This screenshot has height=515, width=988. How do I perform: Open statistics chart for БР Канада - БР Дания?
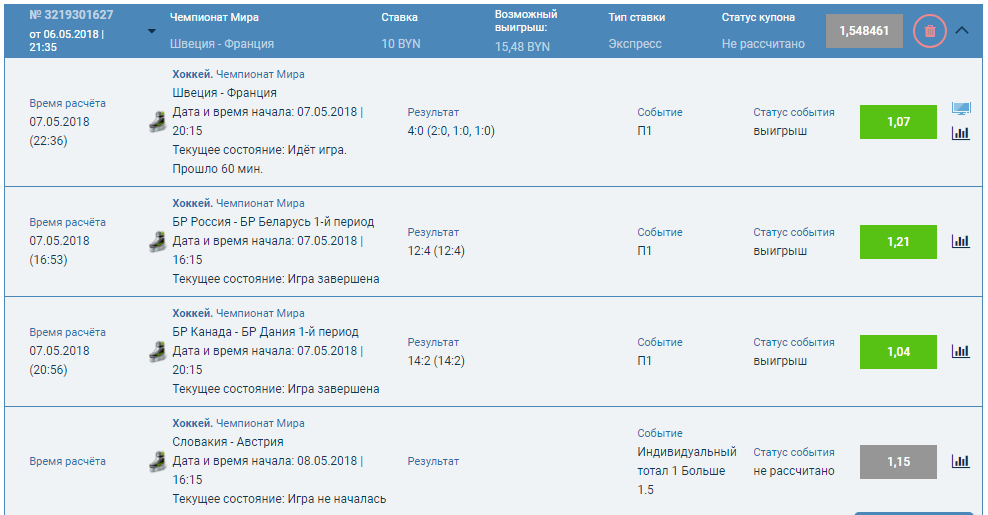tap(961, 351)
